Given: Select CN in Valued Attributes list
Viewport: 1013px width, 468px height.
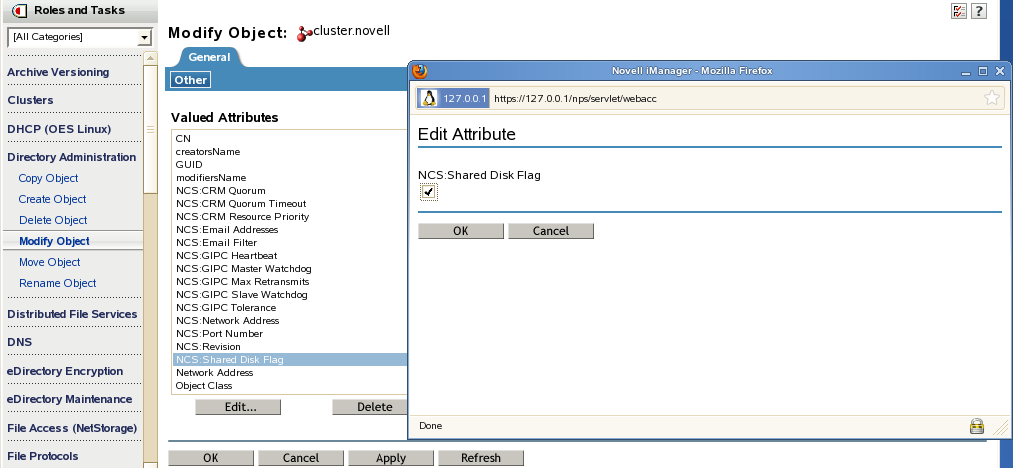Looking at the screenshot, I should click(291, 138).
